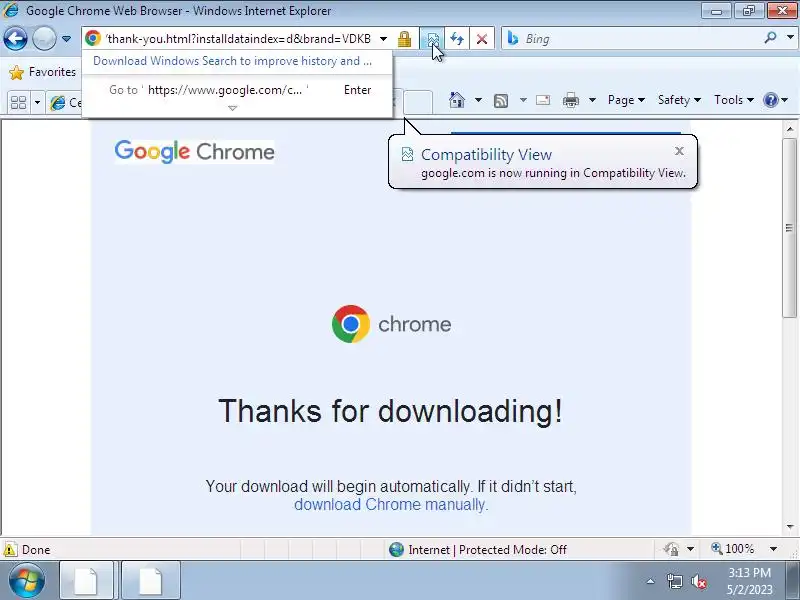Screen dimensions: 800x600
Task: Click the Compatibility View balloon title
Action: click(486, 155)
